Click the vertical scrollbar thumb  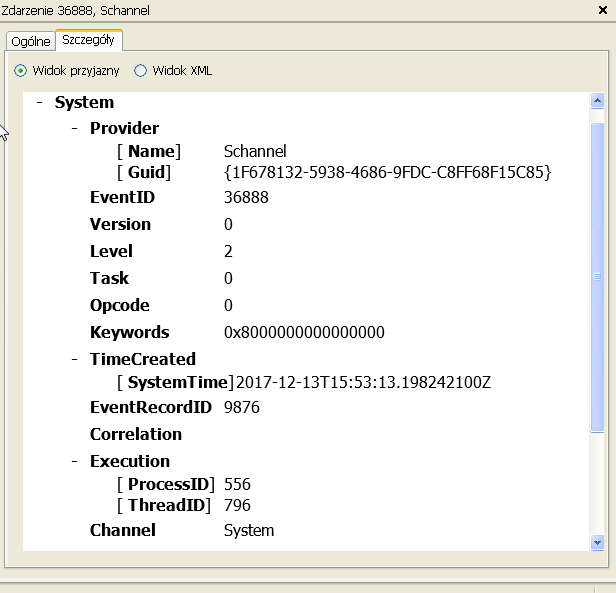[597, 277]
